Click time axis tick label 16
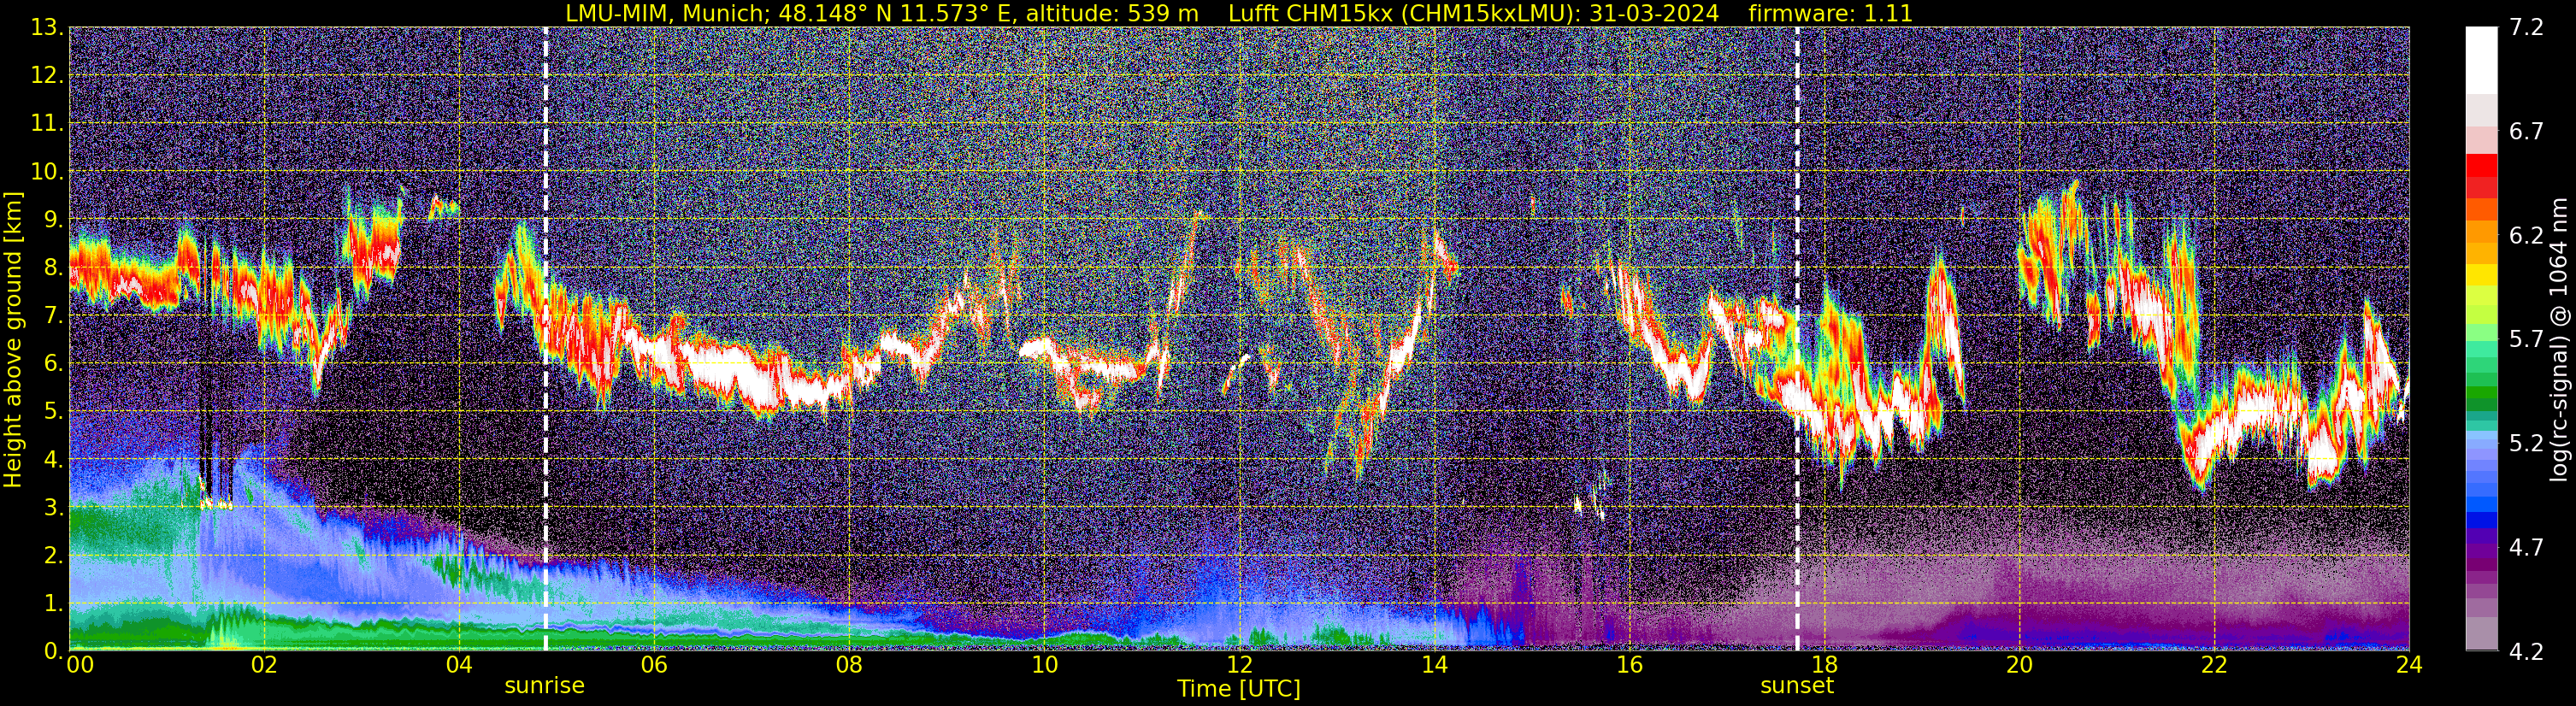The image size is (2576, 706). (1629, 665)
